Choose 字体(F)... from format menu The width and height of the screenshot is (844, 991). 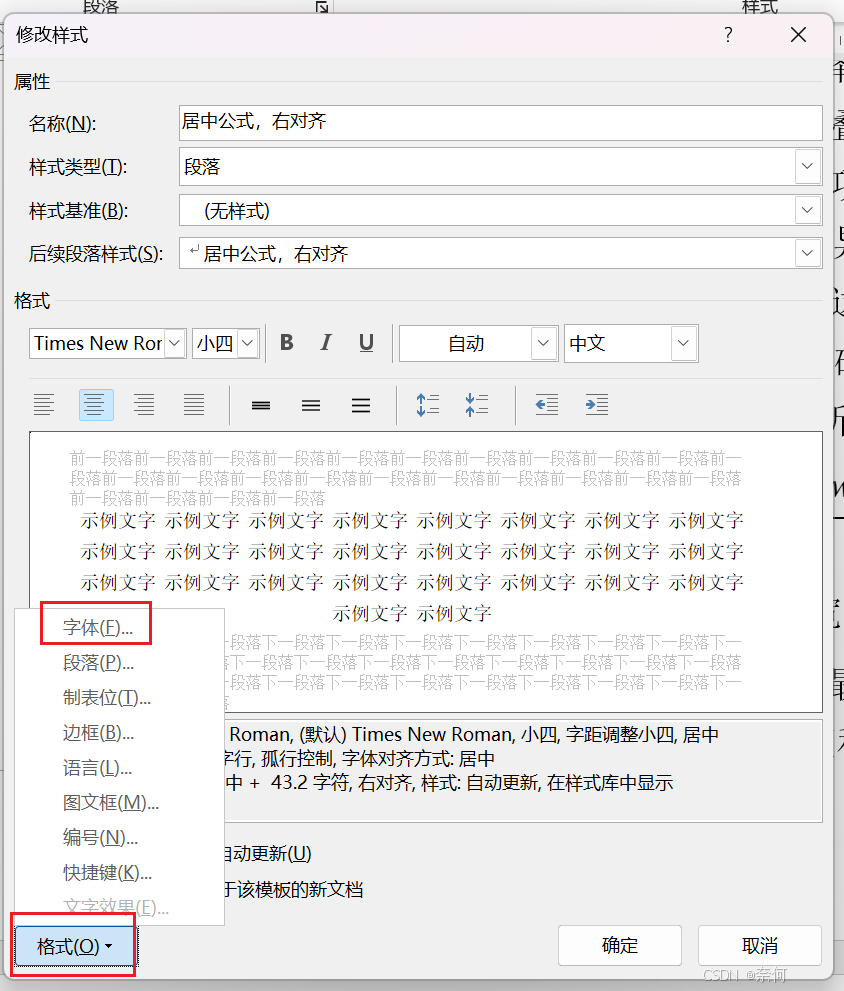pyautogui.click(x=98, y=628)
